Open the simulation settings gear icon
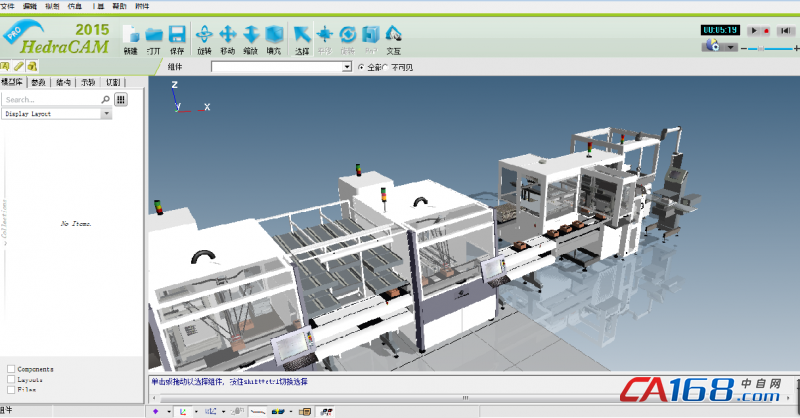This screenshot has height=418, width=800. (713, 46)
